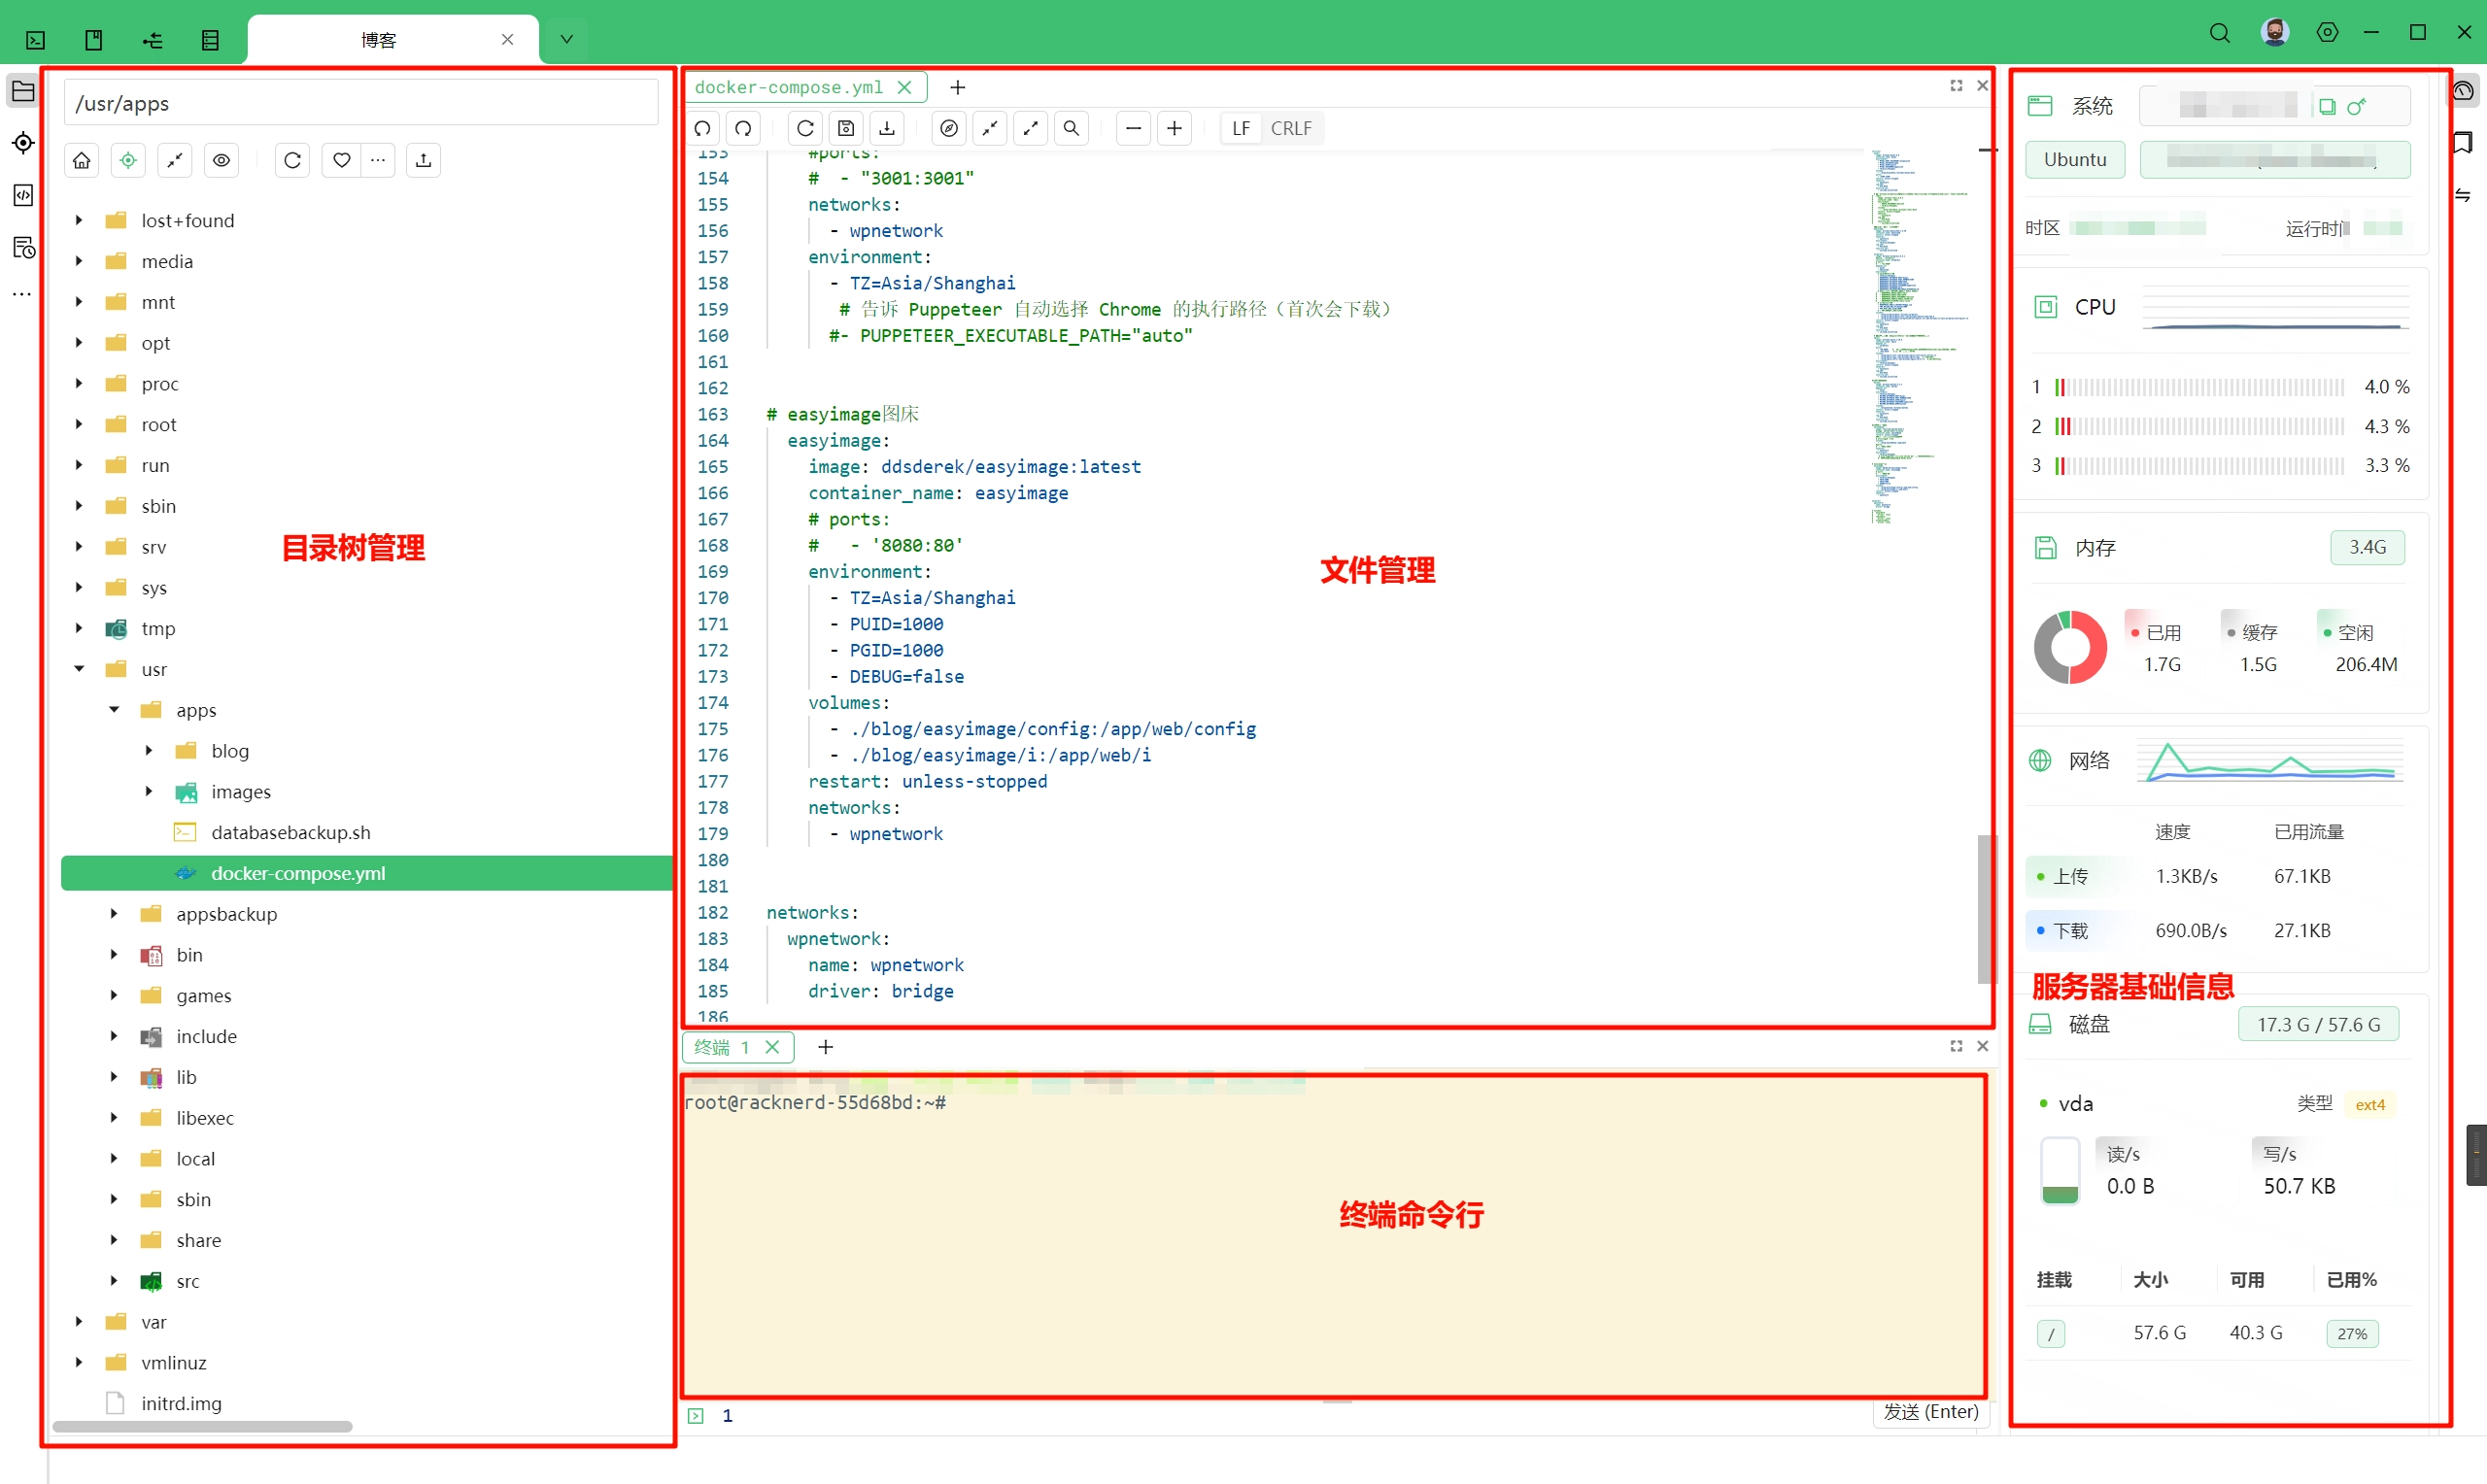Image resolution: width=2487 pixels, height=1484 pixels.
Task: Add current path to favorites heart
Action: pos(341,160)
